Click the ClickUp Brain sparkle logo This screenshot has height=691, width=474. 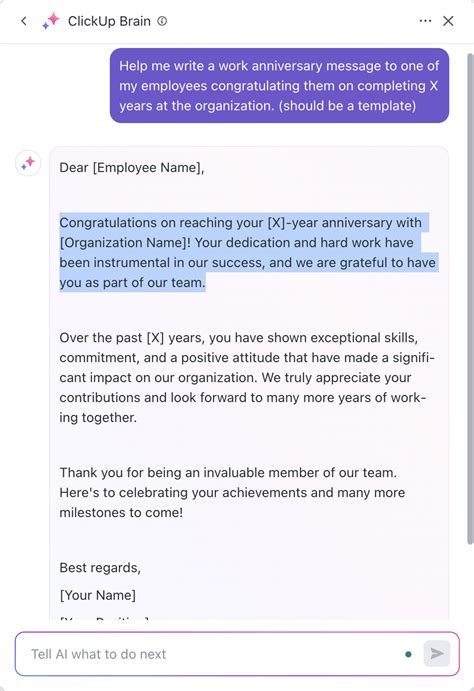[x=51, y=21]
